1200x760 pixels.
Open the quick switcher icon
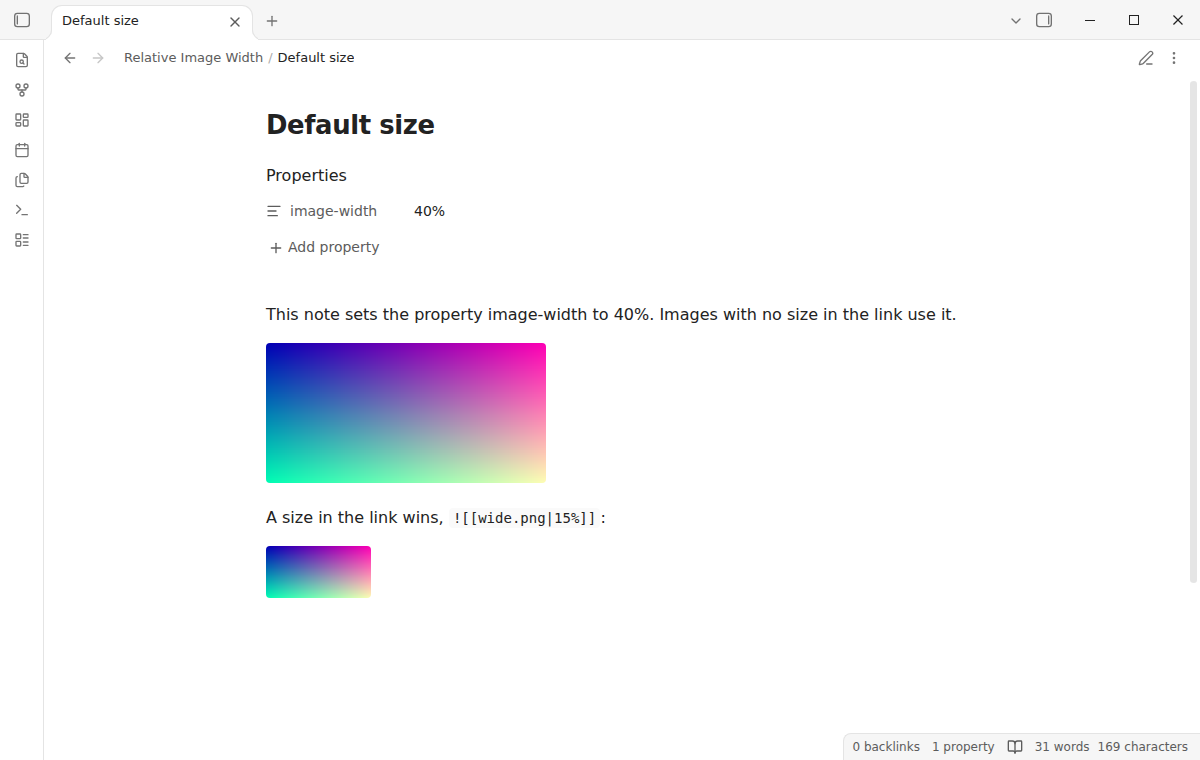pyautogui.click(x=22, y=60)
